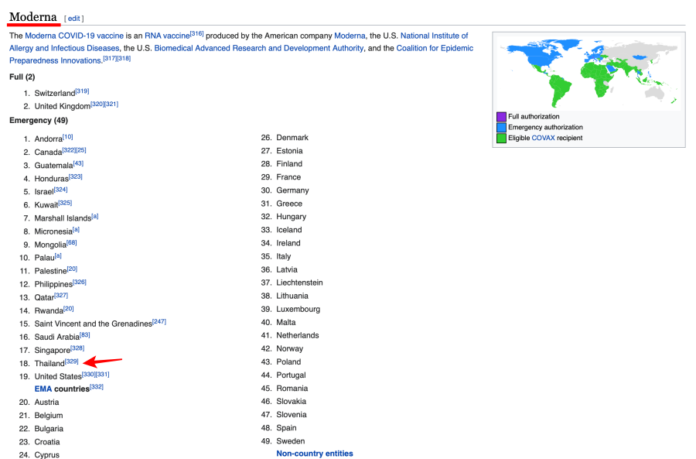Image resolution: width=696 pixels, height=459 pixels.
Task: Open citation 83 next to Saudi Arabia
Action: pyautogui.click(x=85, y=335)
